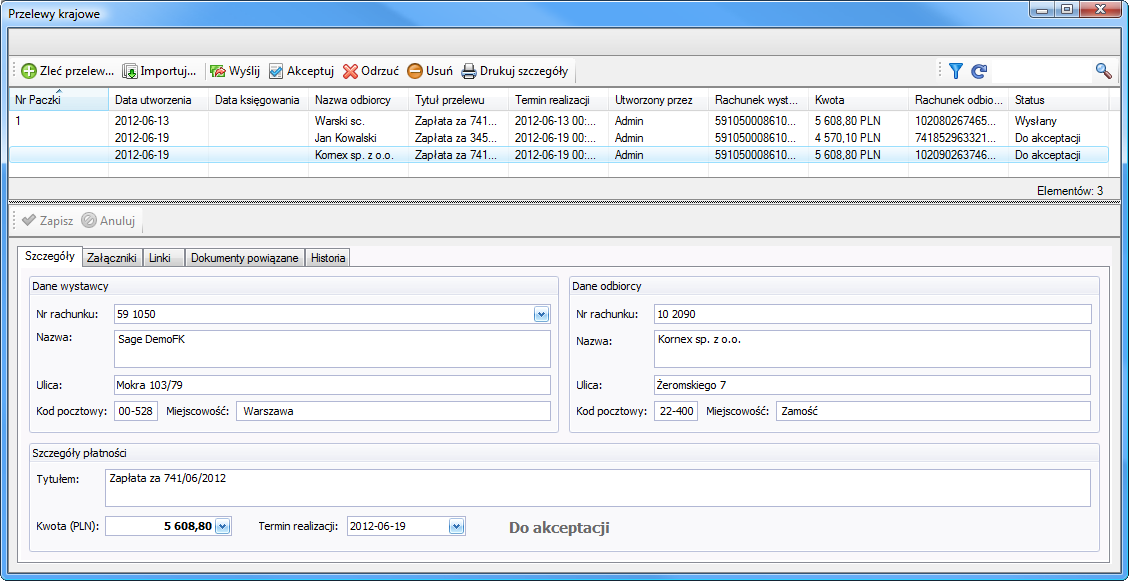Switch to the Załączniki tab
The width and height of the screenshot is (1129, 581).
112,258
